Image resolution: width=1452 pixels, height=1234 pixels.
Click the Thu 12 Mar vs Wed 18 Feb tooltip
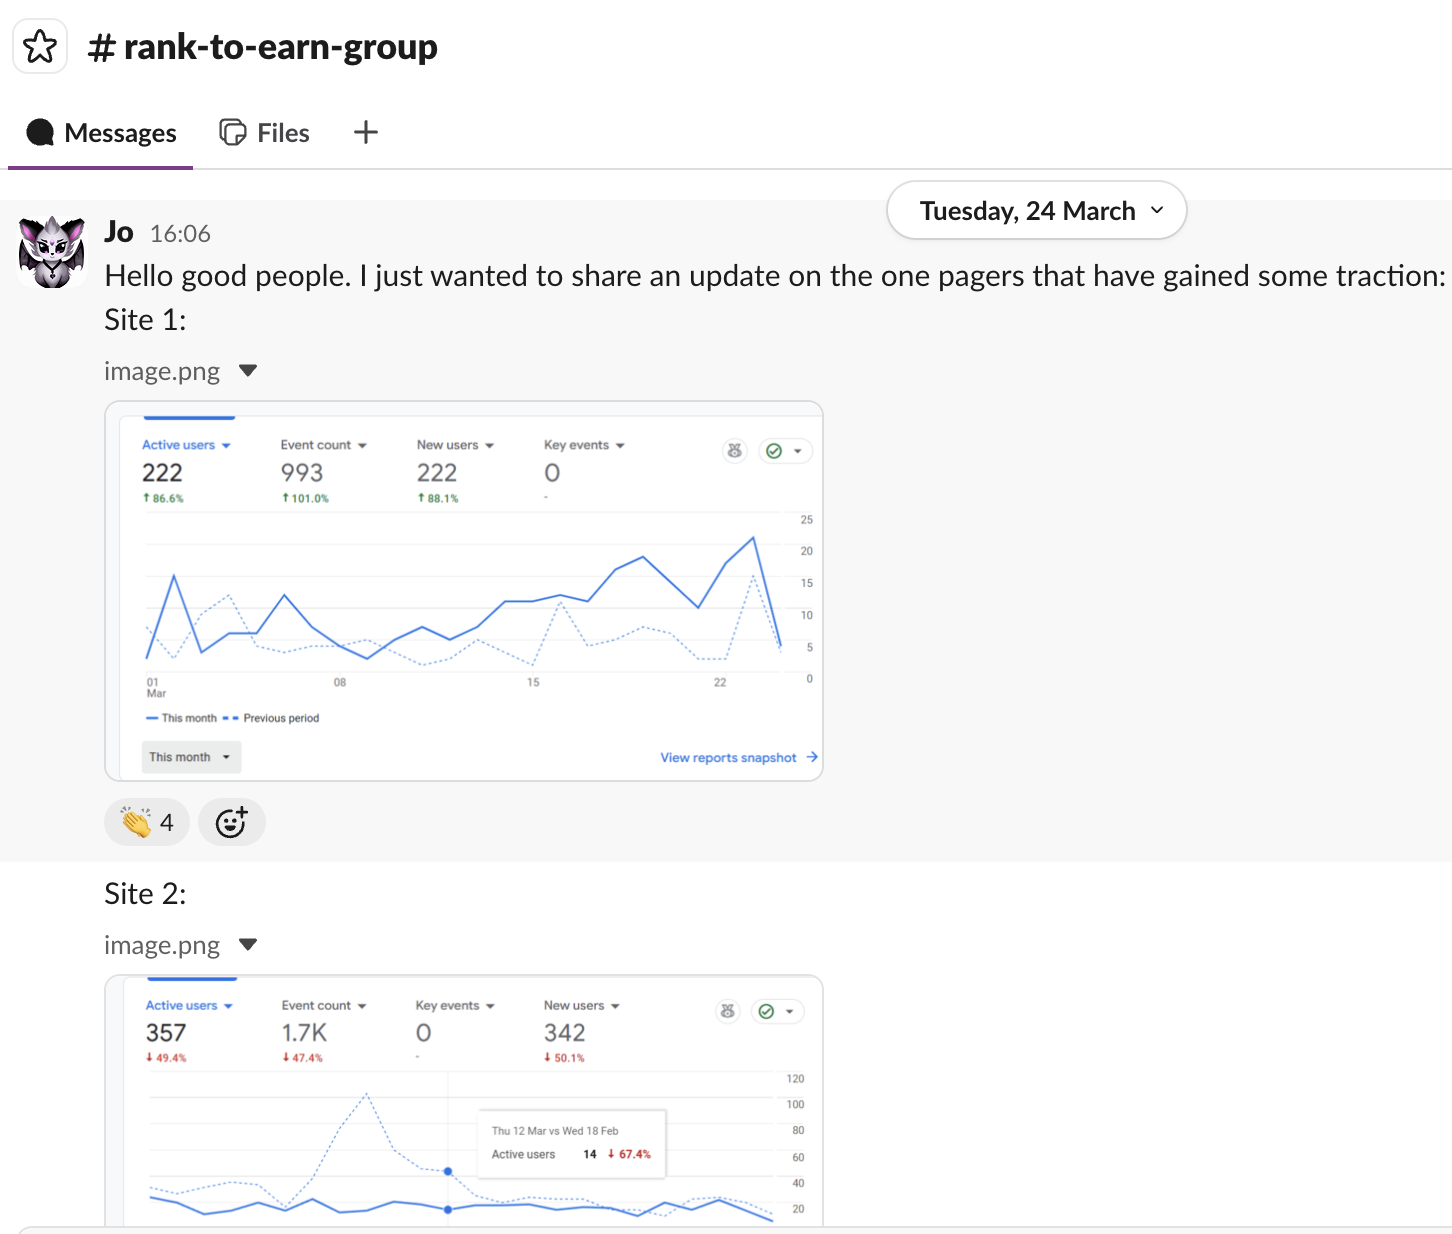572,1143
